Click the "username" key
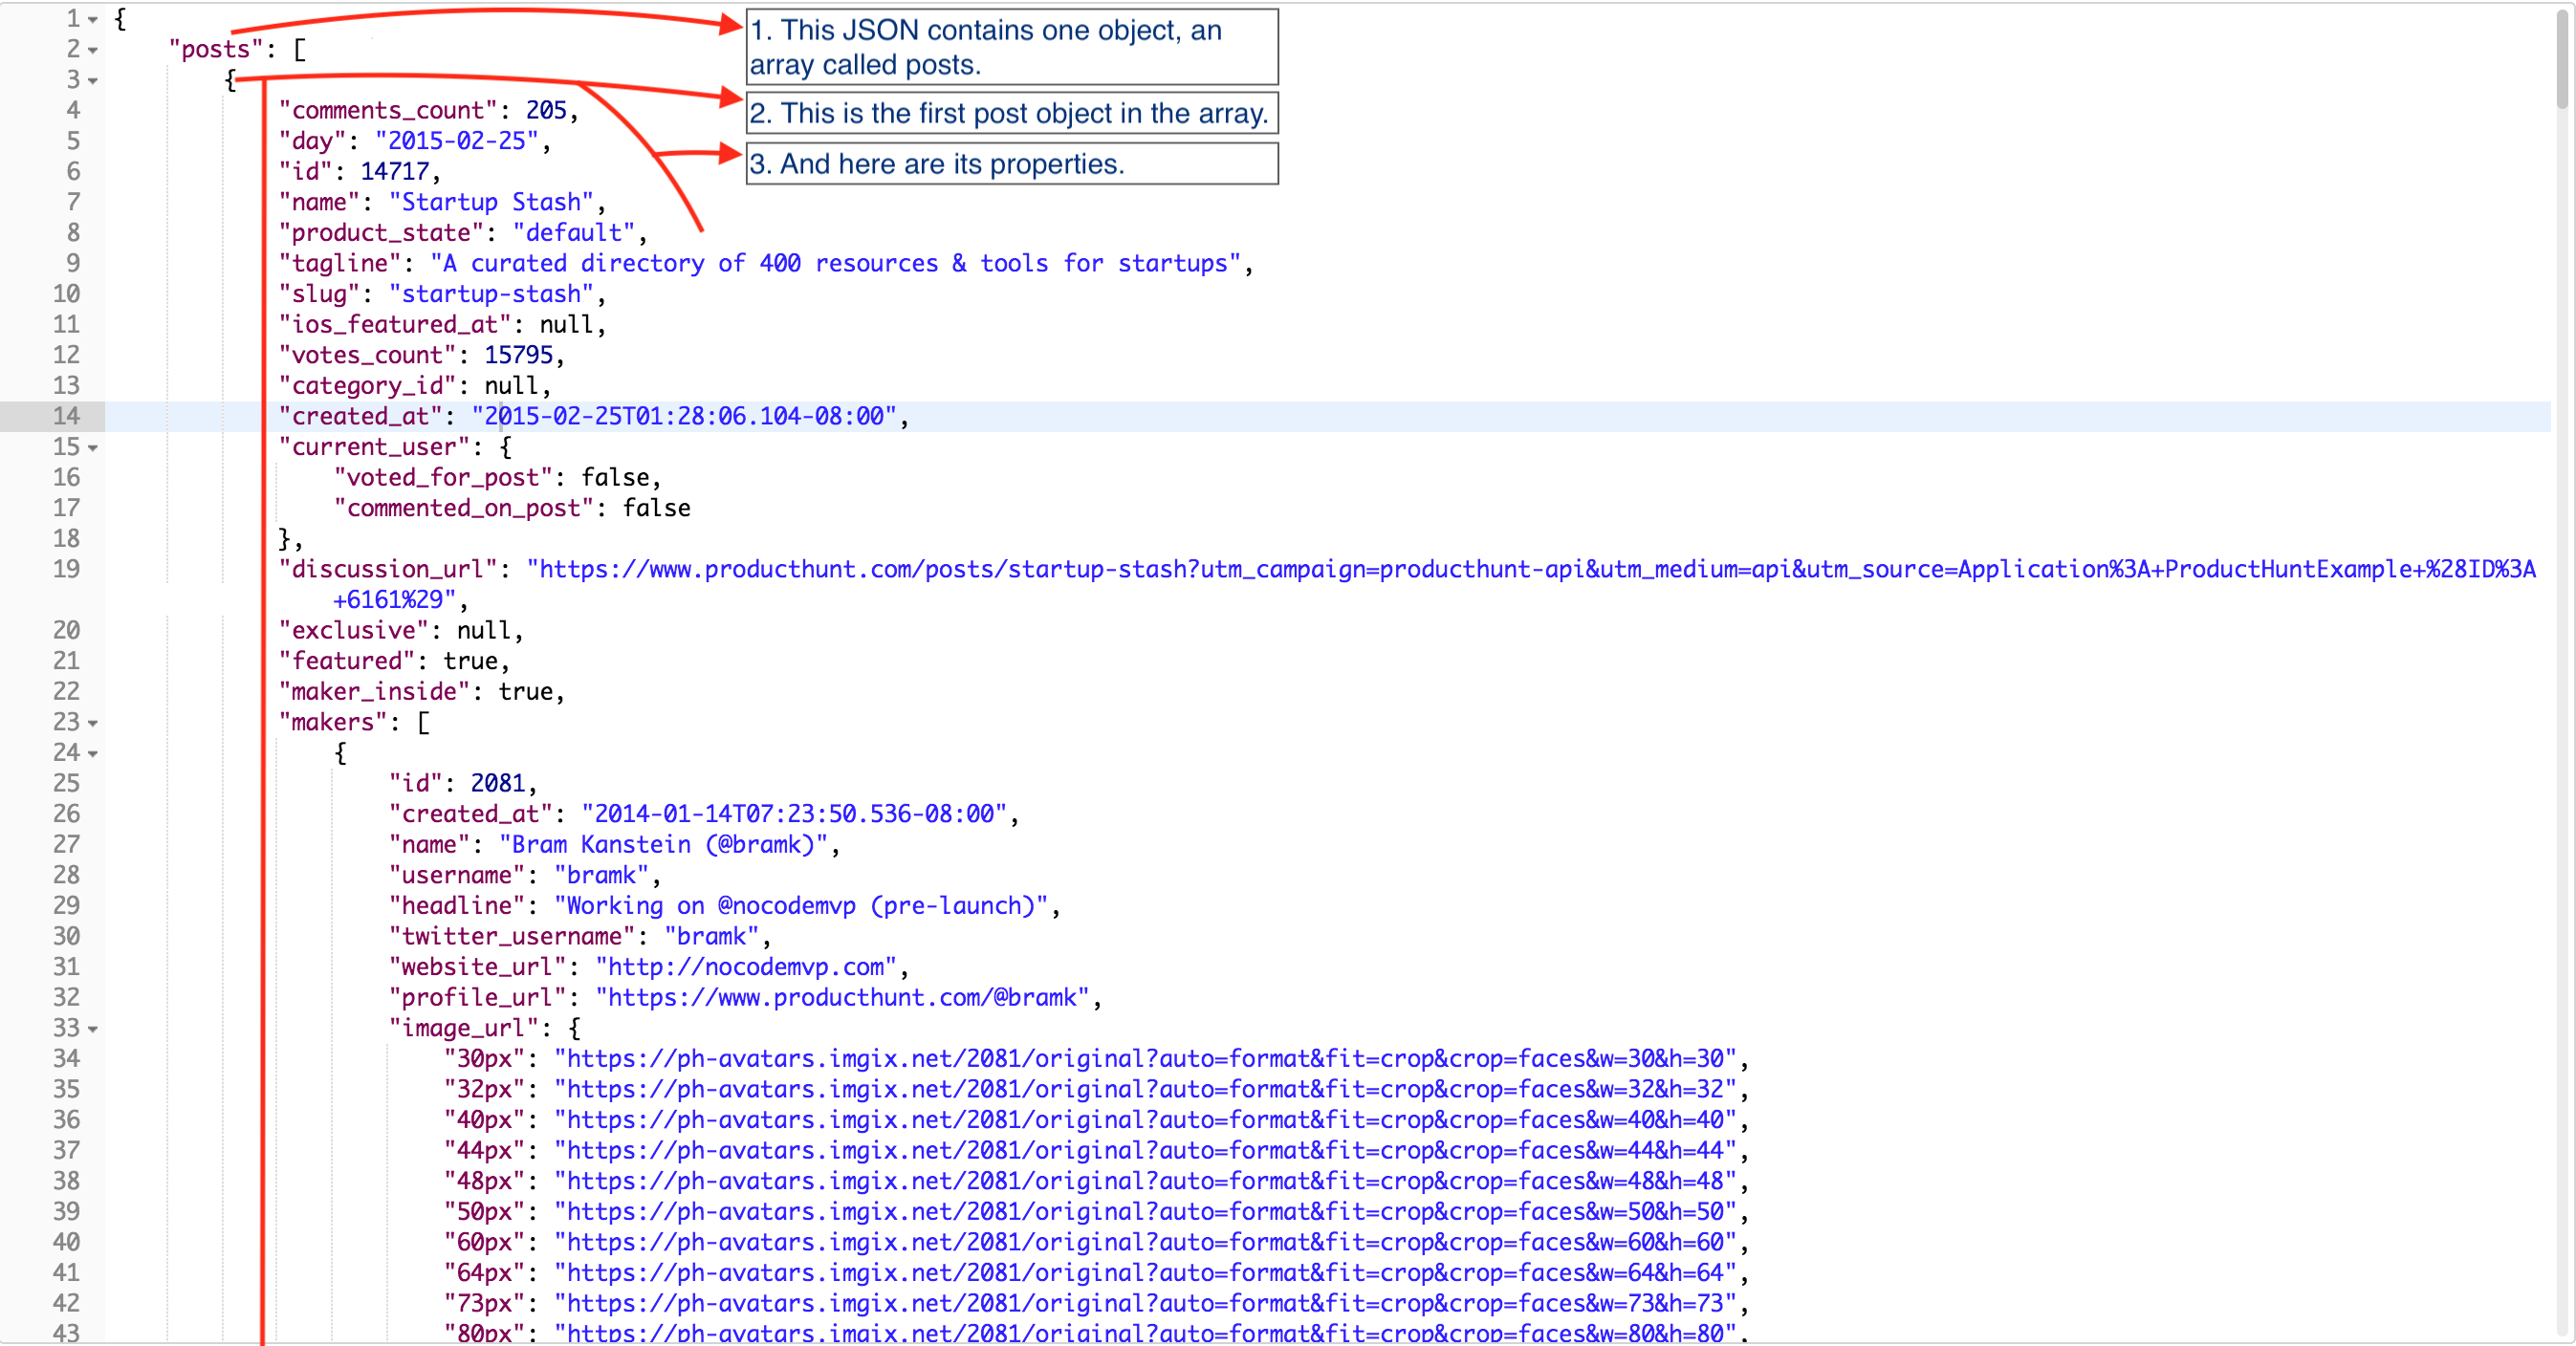The image size is (2576, 1346). tap(457, 875)
